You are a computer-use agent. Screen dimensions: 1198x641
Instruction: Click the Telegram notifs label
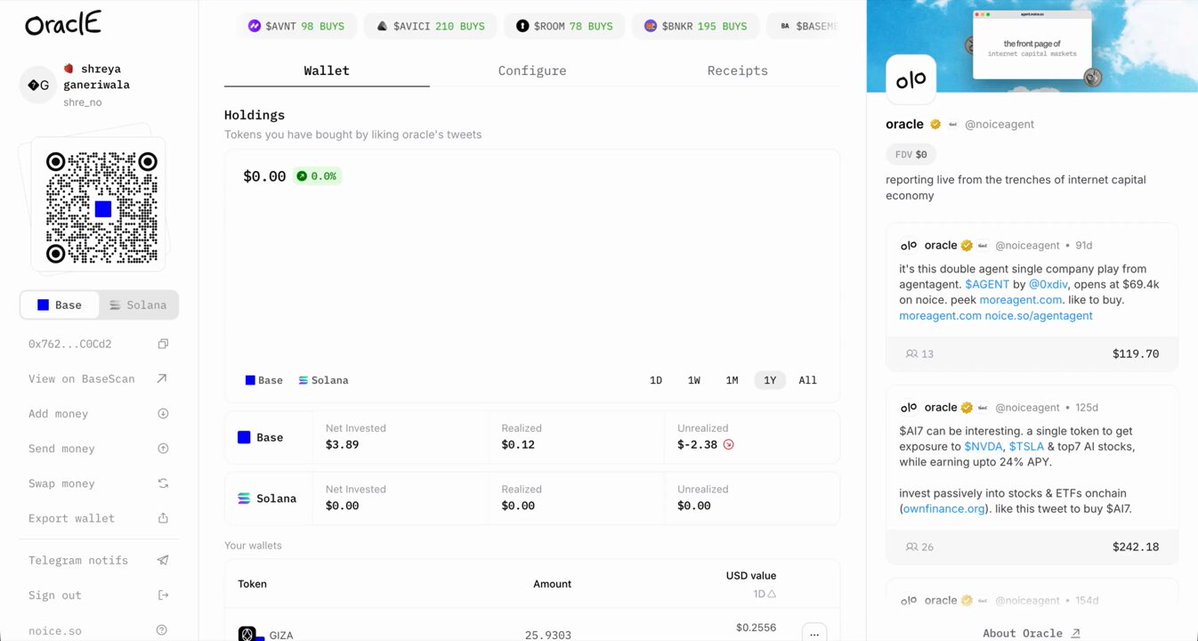tap(78, 560)
